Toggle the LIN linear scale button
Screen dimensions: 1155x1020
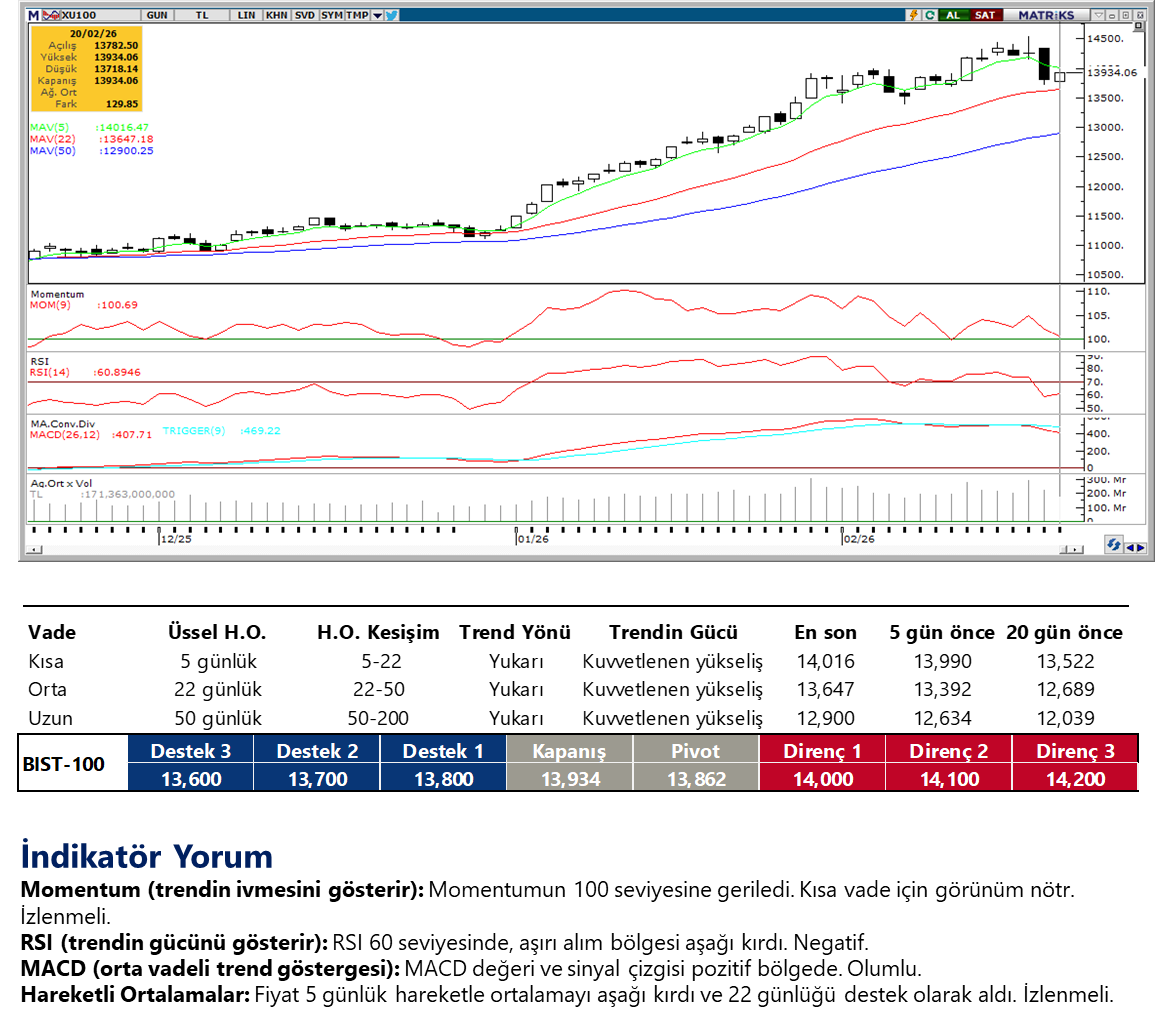coord(246,15)
